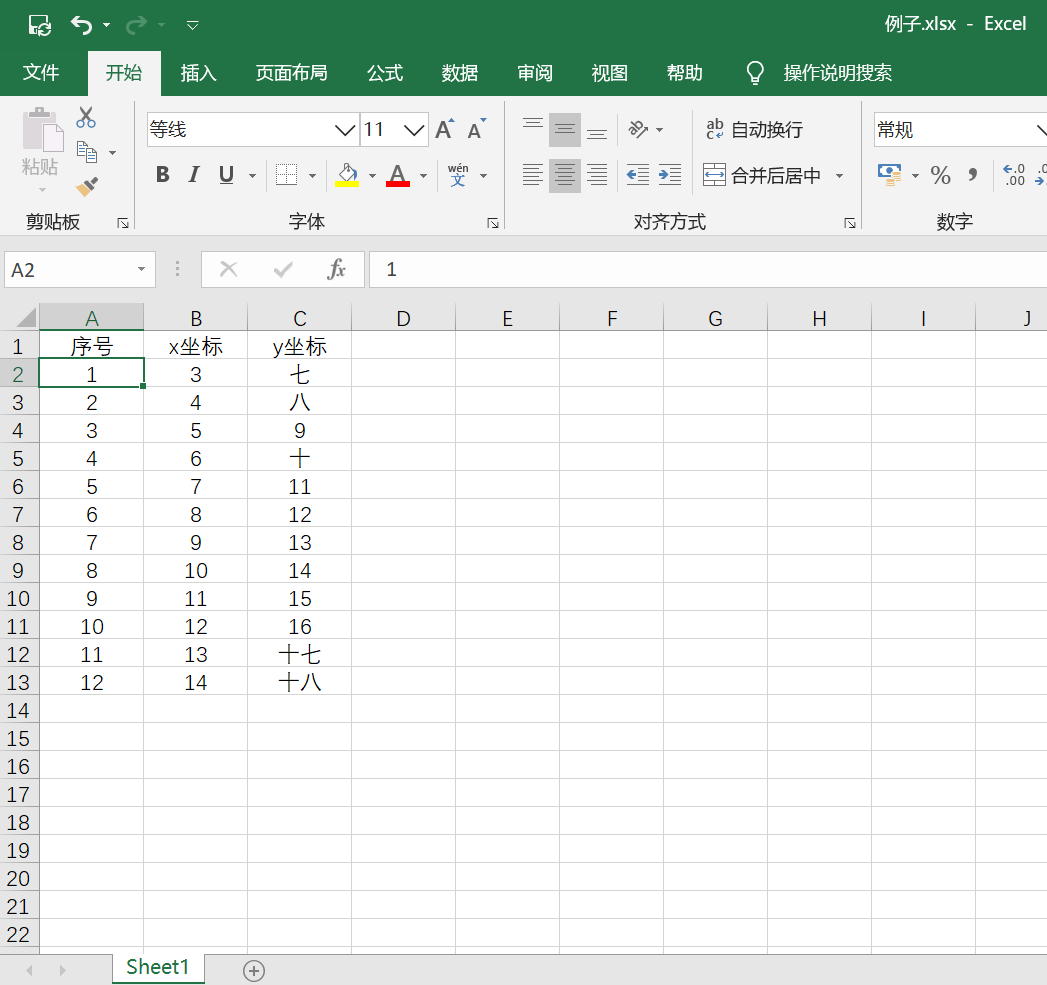Open the 文件 menu
This screenshot has height=985, width=1047.
(x=41, y=72)
